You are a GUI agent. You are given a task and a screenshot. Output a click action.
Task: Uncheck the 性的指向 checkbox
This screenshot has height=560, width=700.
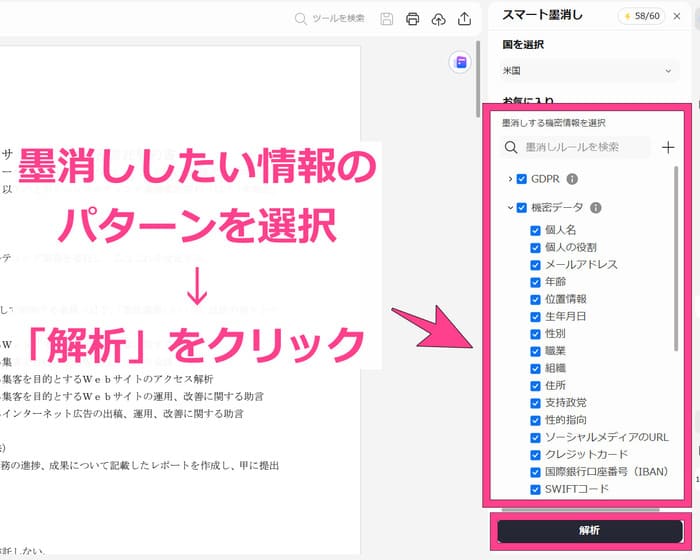coord(535,421)
